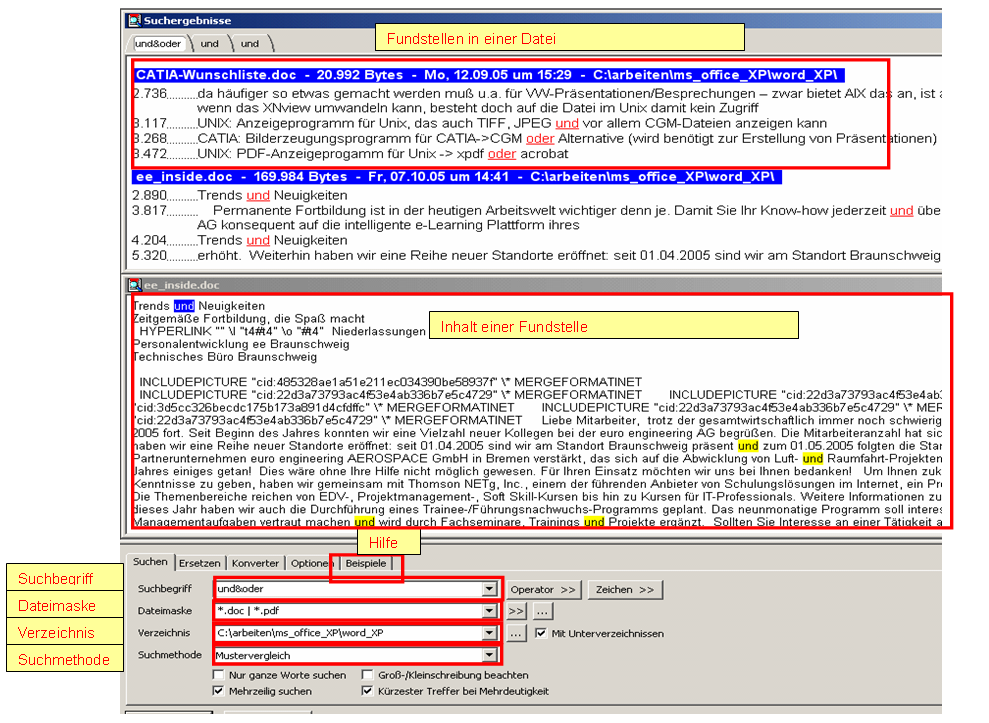
Task: Switch to the Optionen tab
Action: pyautogui.click(x=310, y=563)
